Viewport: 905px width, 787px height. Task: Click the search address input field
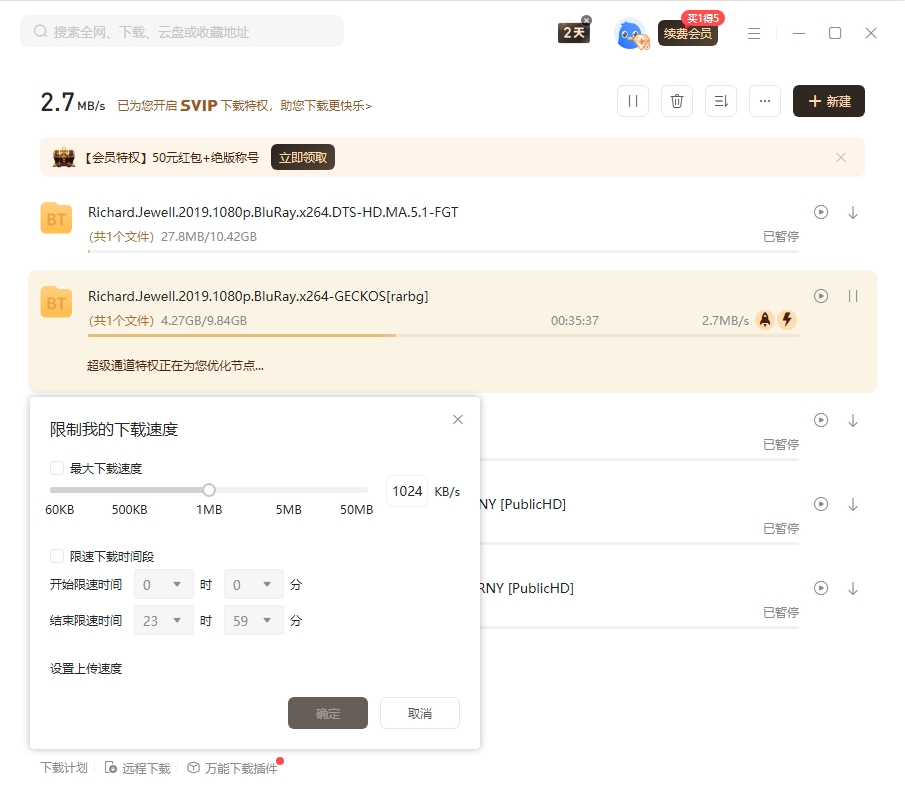pos(182,32)
